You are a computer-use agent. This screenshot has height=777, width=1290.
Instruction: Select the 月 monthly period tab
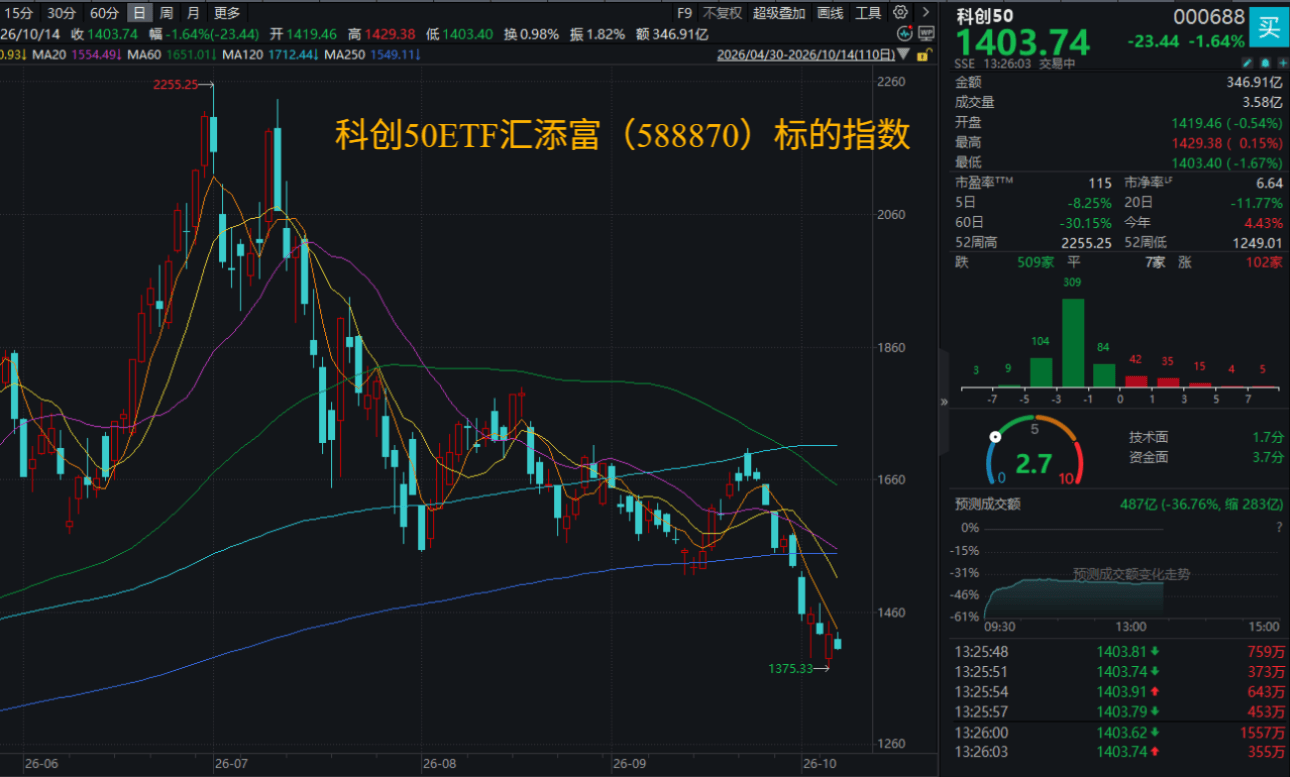[x=193, y=13]
